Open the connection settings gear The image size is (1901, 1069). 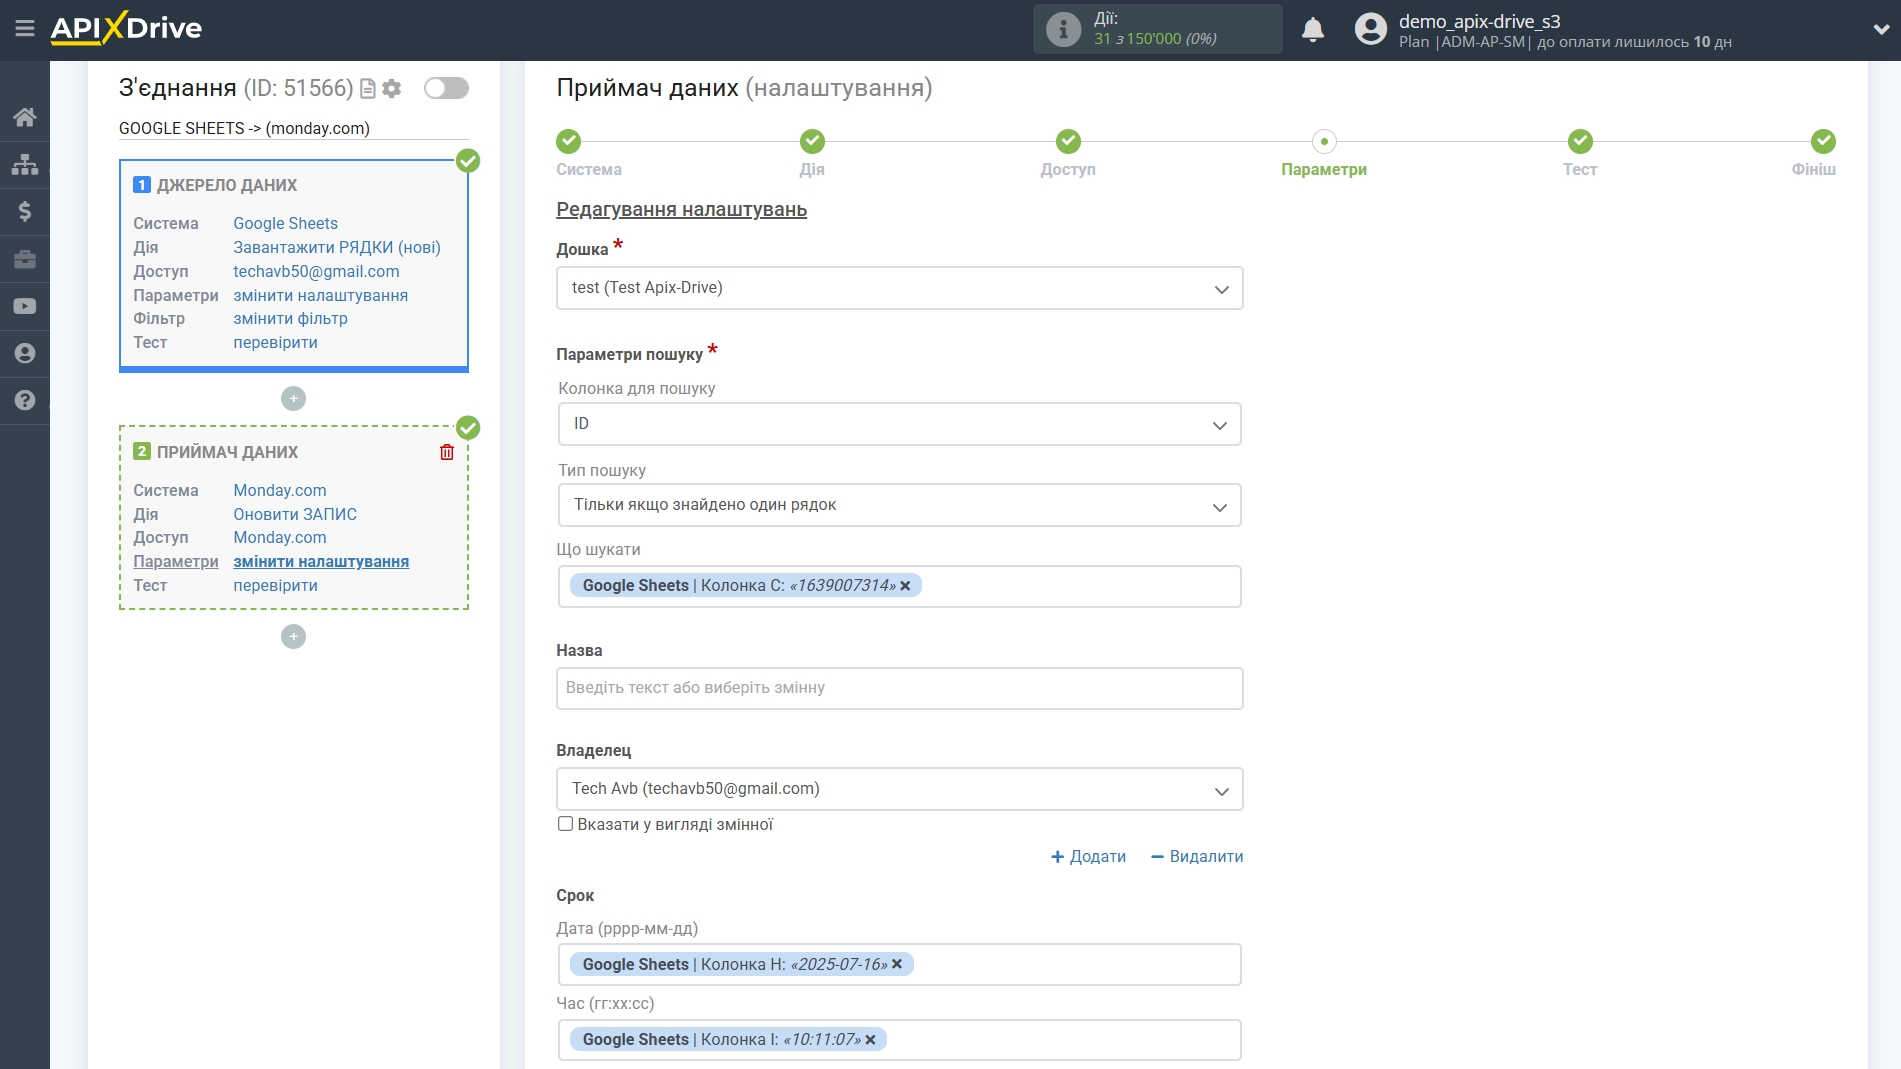(x=391, y=89)
